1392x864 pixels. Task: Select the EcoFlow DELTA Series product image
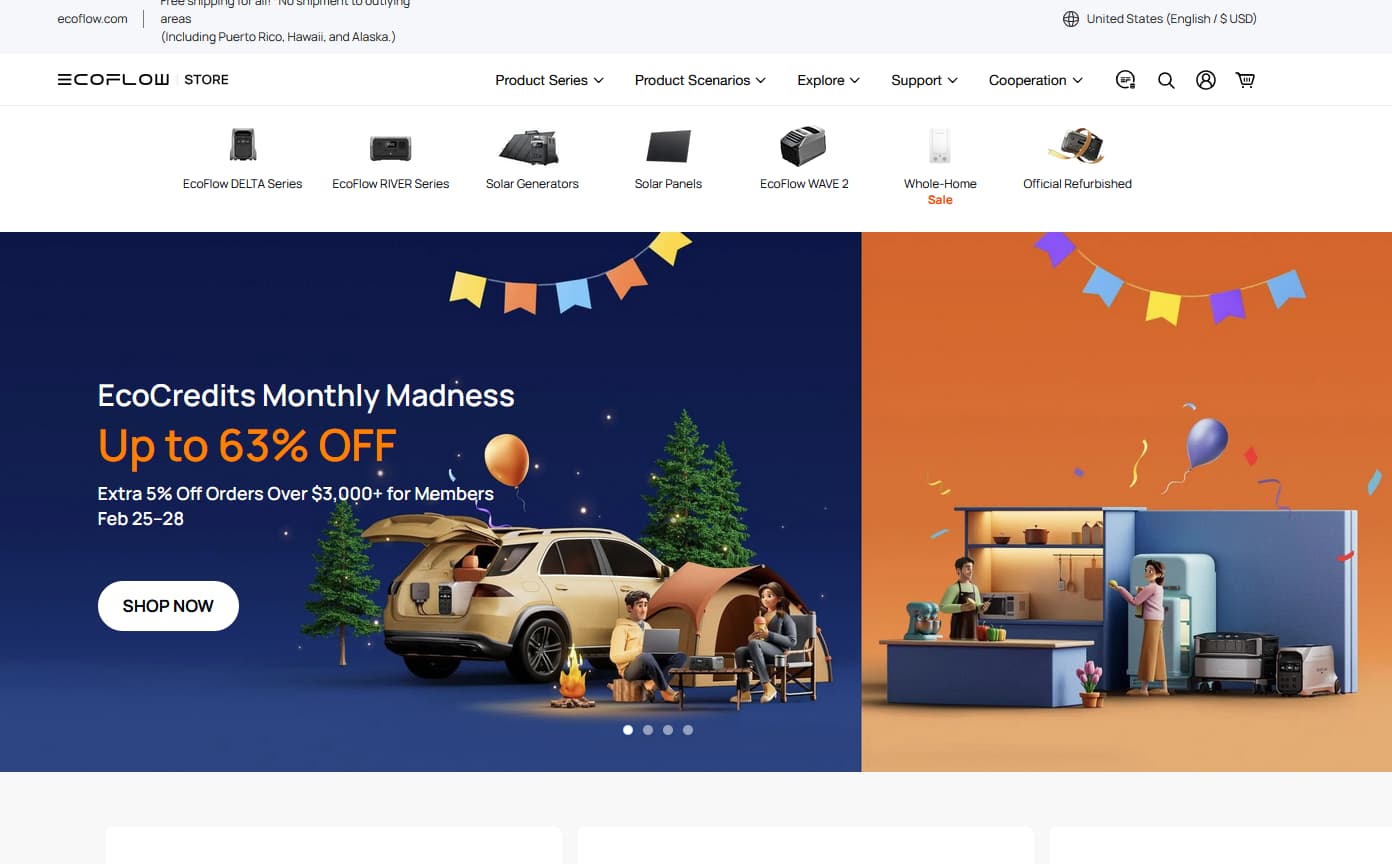[x=243, y=146]
